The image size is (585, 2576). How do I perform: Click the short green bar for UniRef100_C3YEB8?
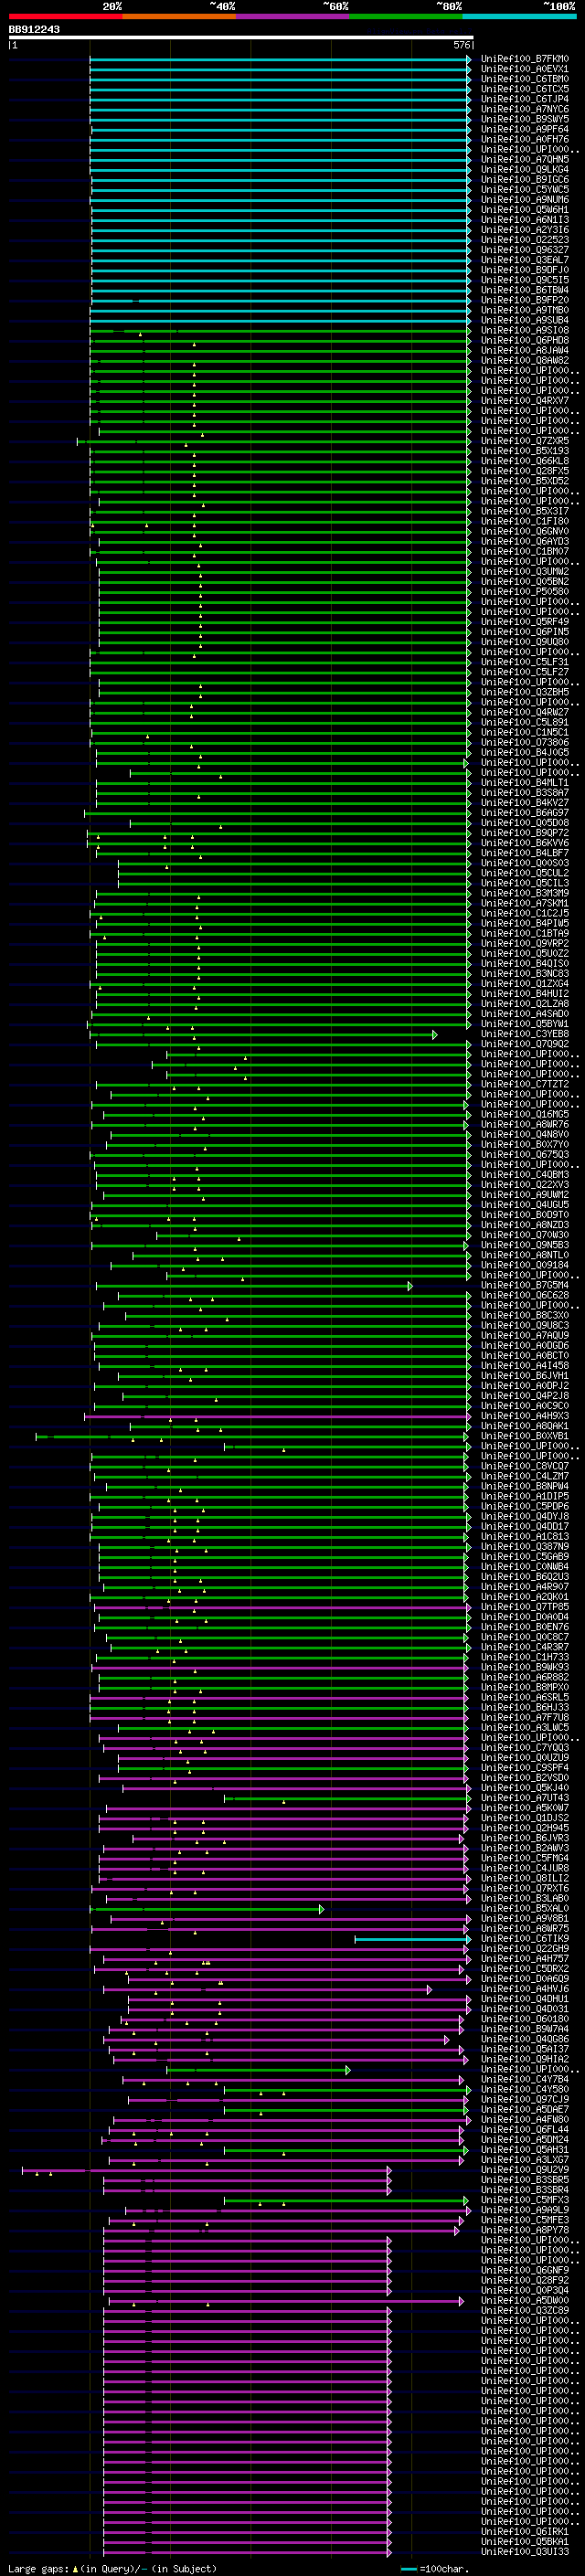click(266, 1035)
